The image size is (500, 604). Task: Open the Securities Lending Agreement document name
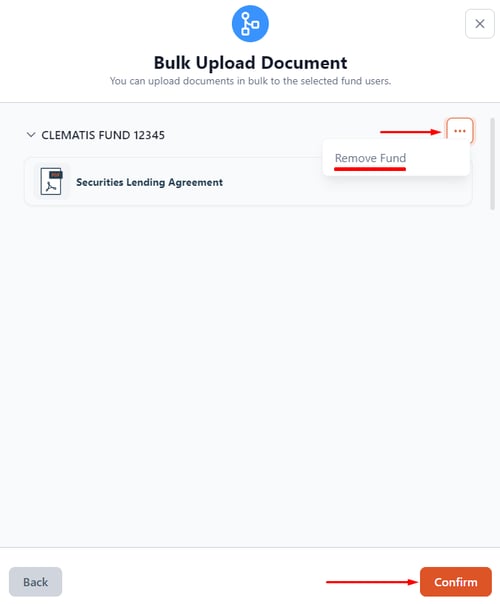(149, 182)
